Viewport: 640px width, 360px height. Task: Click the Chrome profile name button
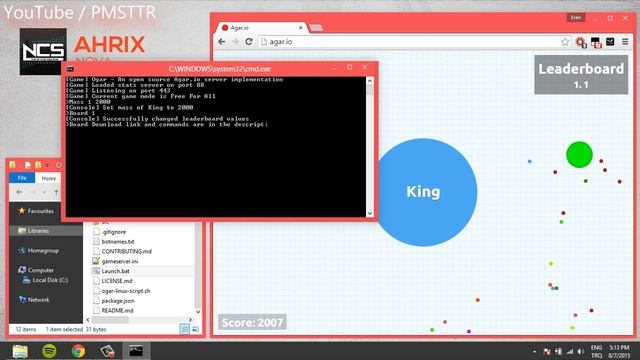576,18
